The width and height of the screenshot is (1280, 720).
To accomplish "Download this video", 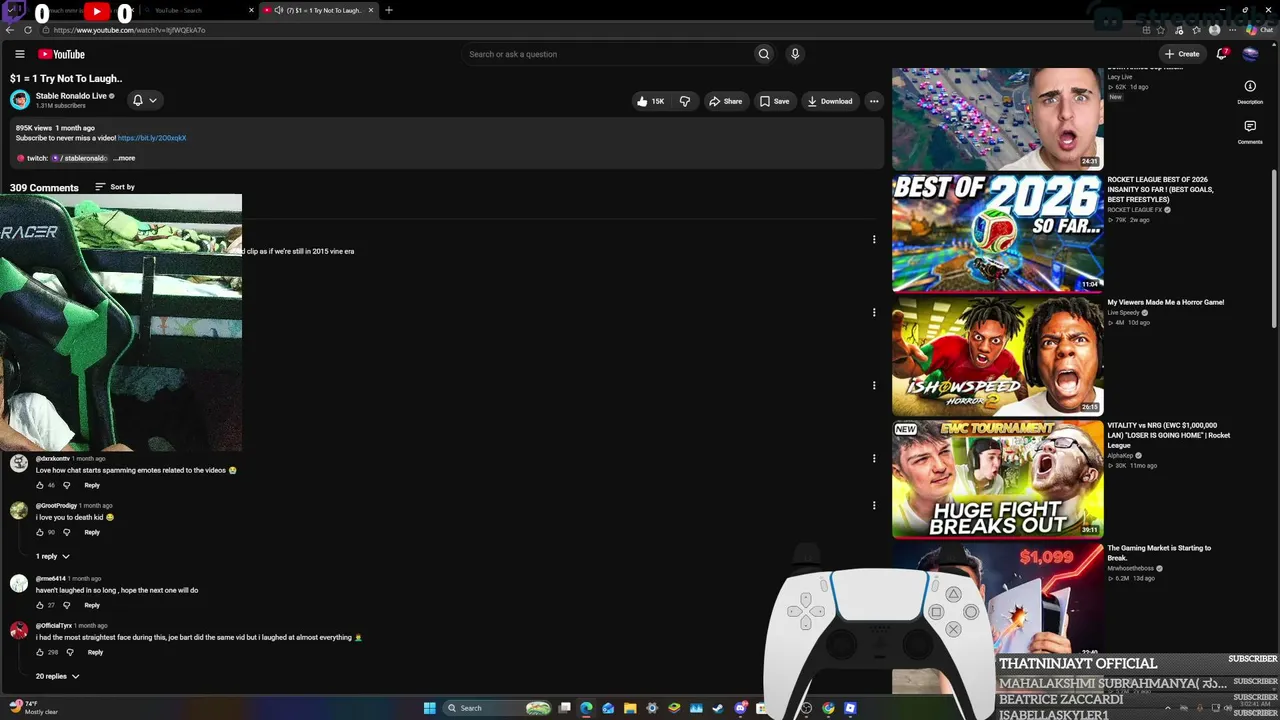I will click(x=830, y=101).
